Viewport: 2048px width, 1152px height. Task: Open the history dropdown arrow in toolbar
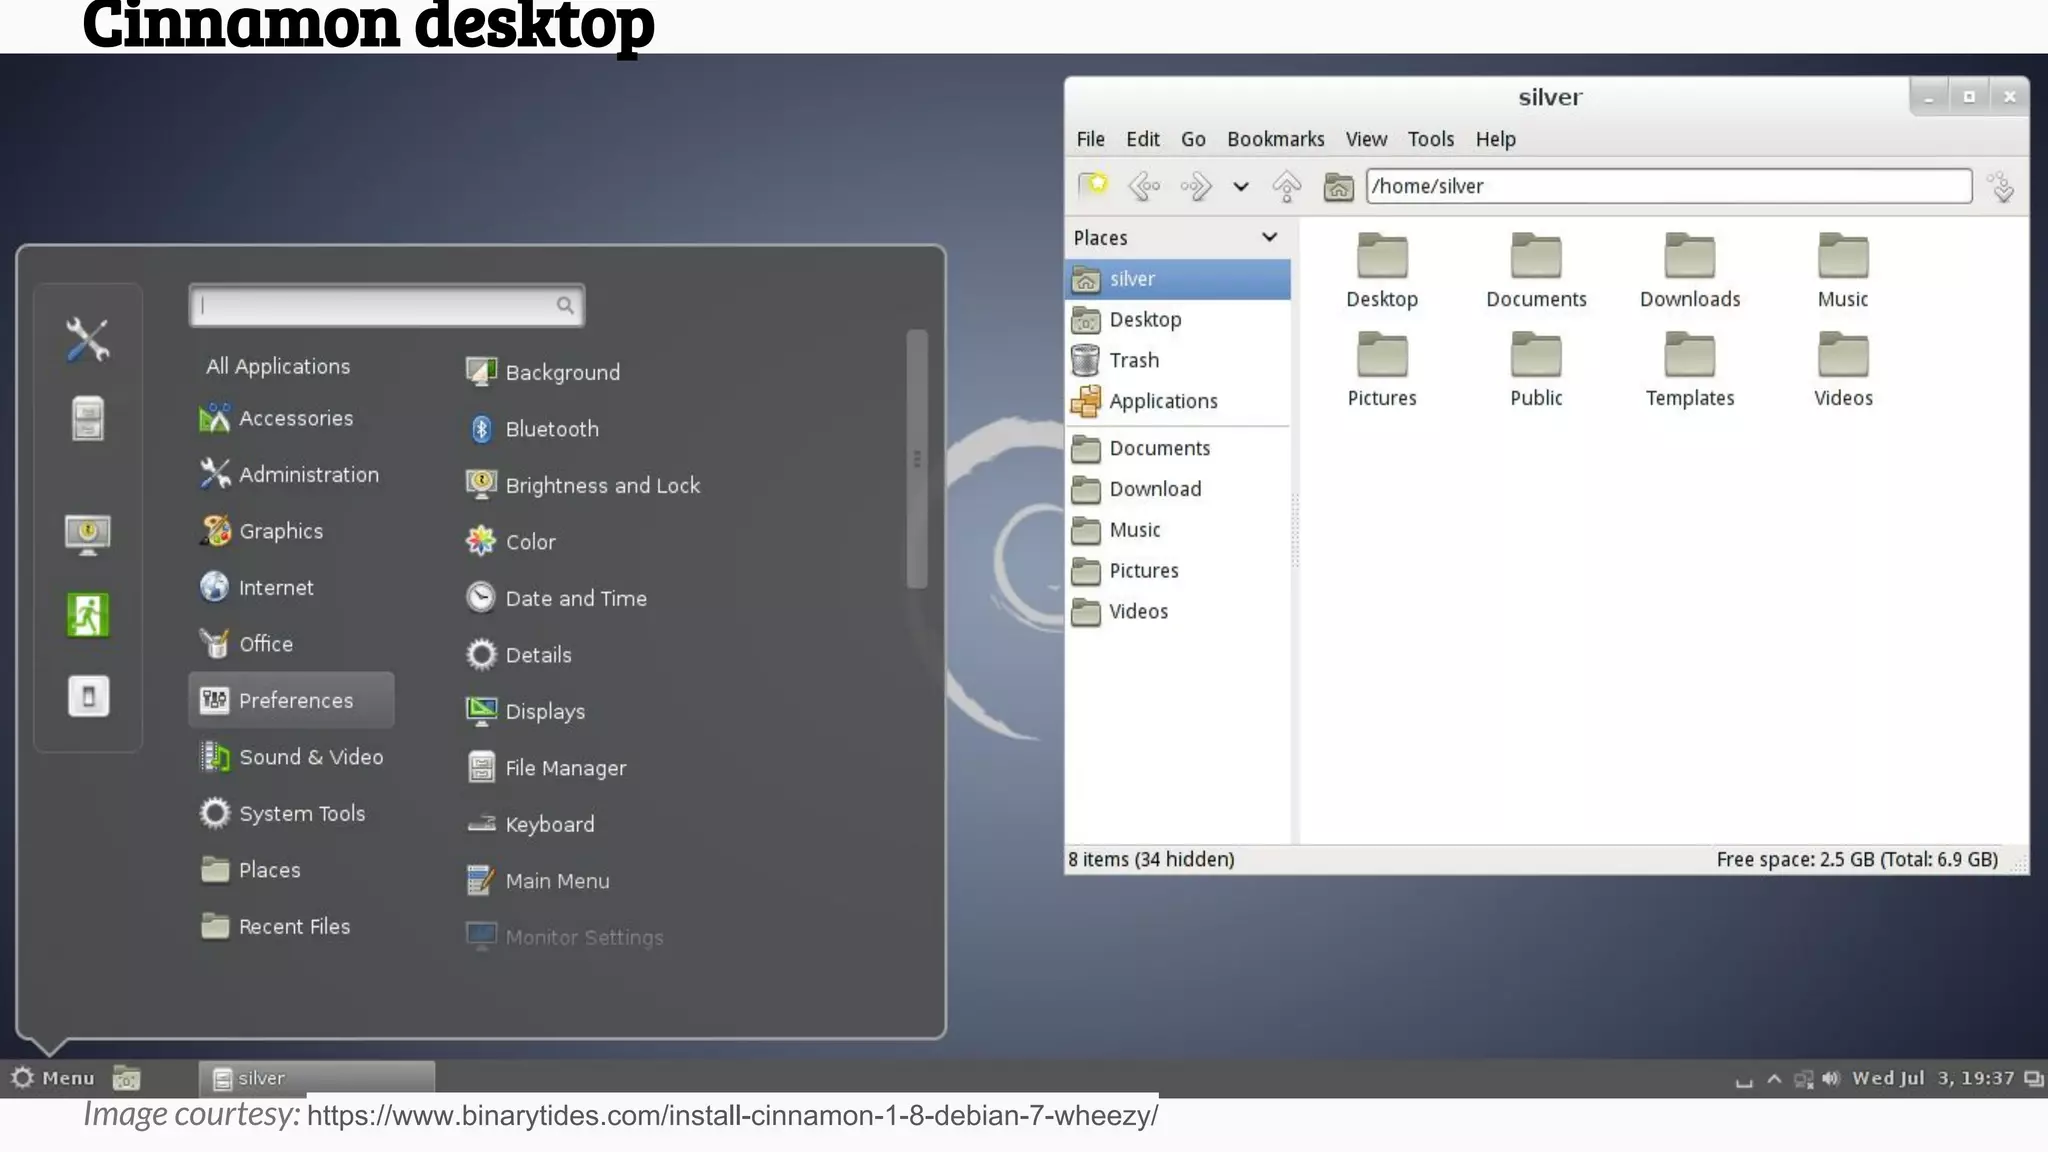coord(1241,187)
